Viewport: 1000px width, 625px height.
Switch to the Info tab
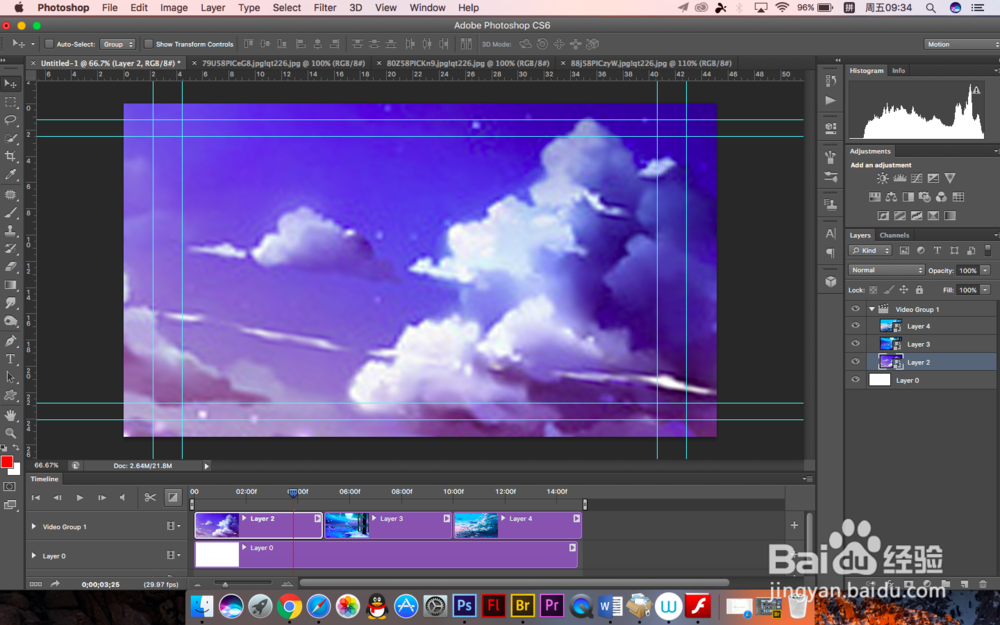tap(898, 71)
